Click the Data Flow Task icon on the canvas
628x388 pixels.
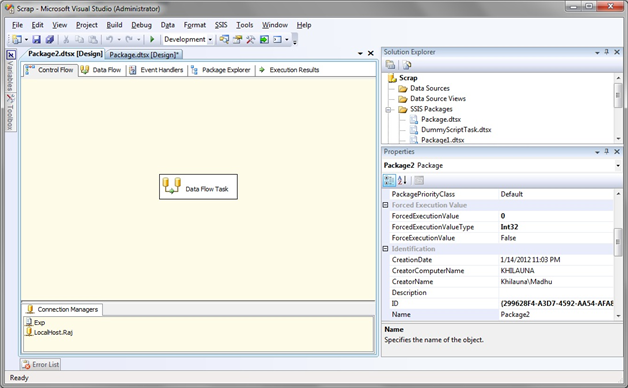click(x=171, y=186)
